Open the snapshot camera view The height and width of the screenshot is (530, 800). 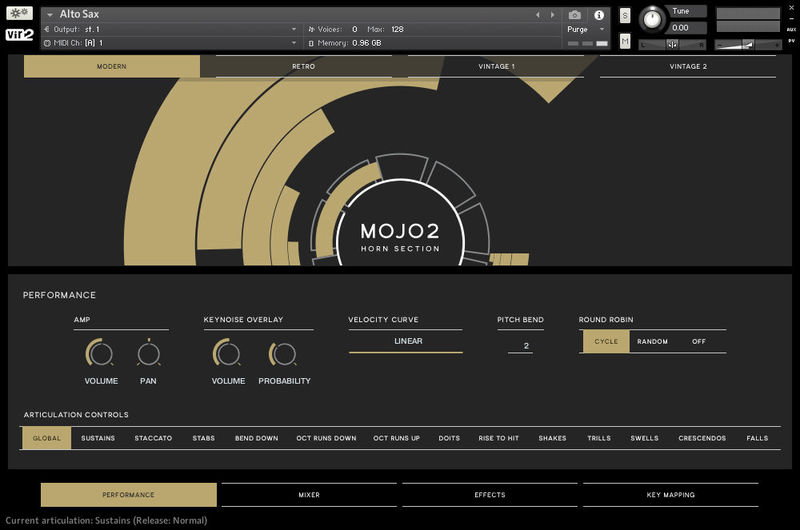pos(574,15)
